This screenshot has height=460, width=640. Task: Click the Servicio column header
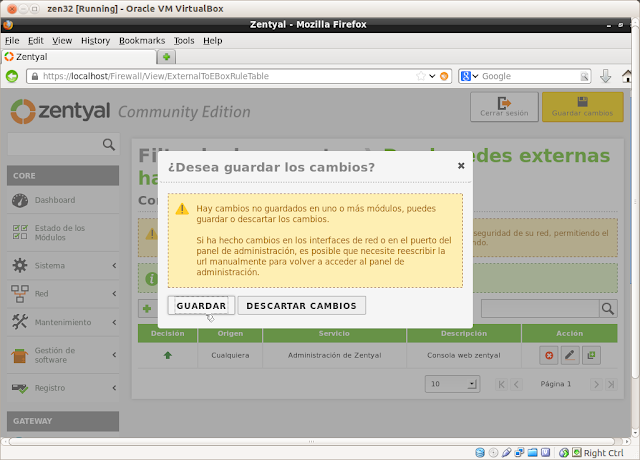[334, 333]
